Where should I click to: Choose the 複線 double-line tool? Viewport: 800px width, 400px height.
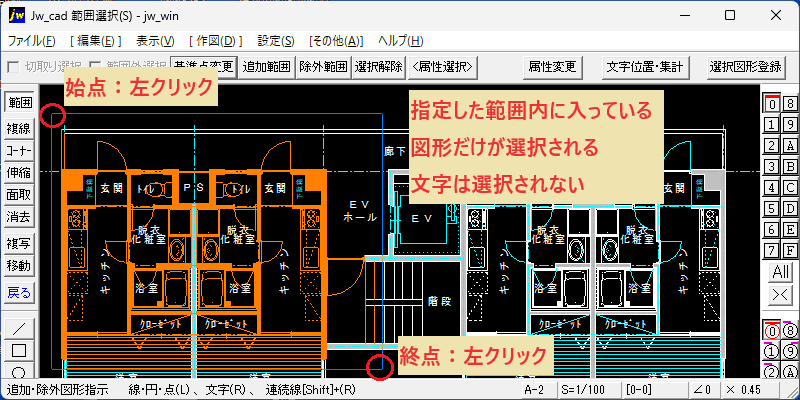coord(19,129)
